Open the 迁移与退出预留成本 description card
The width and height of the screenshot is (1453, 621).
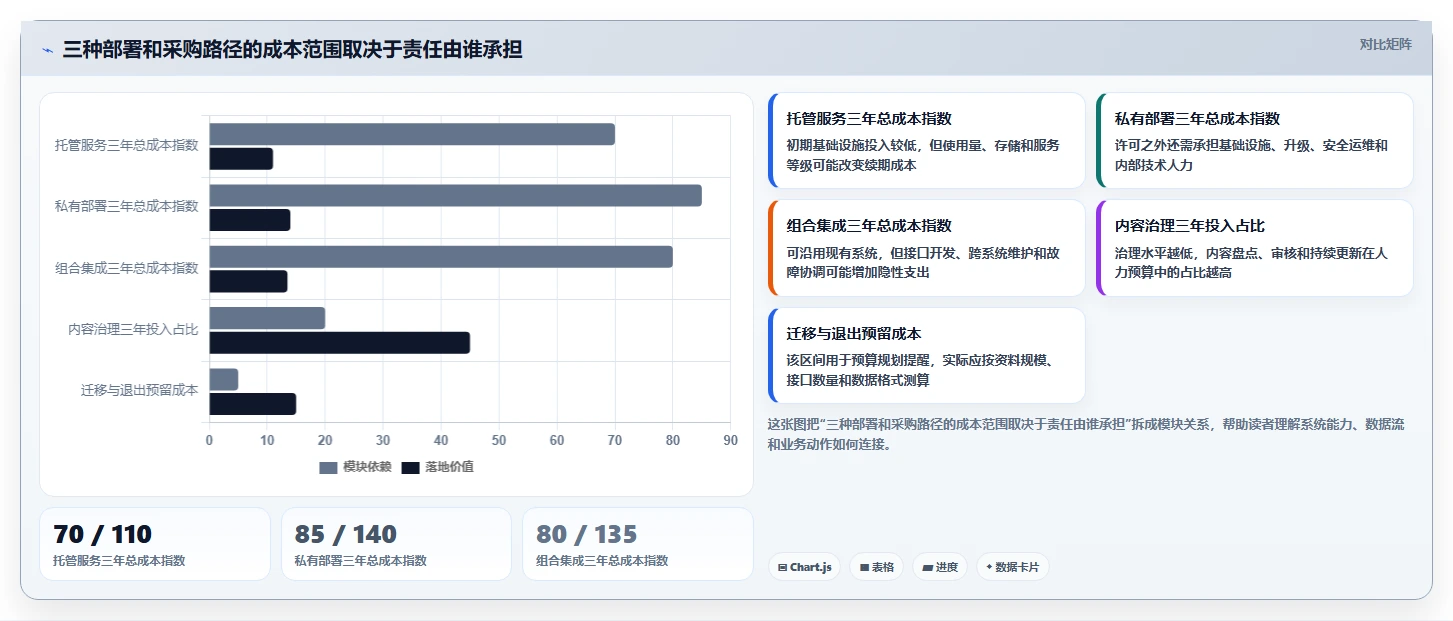point(926,355)
